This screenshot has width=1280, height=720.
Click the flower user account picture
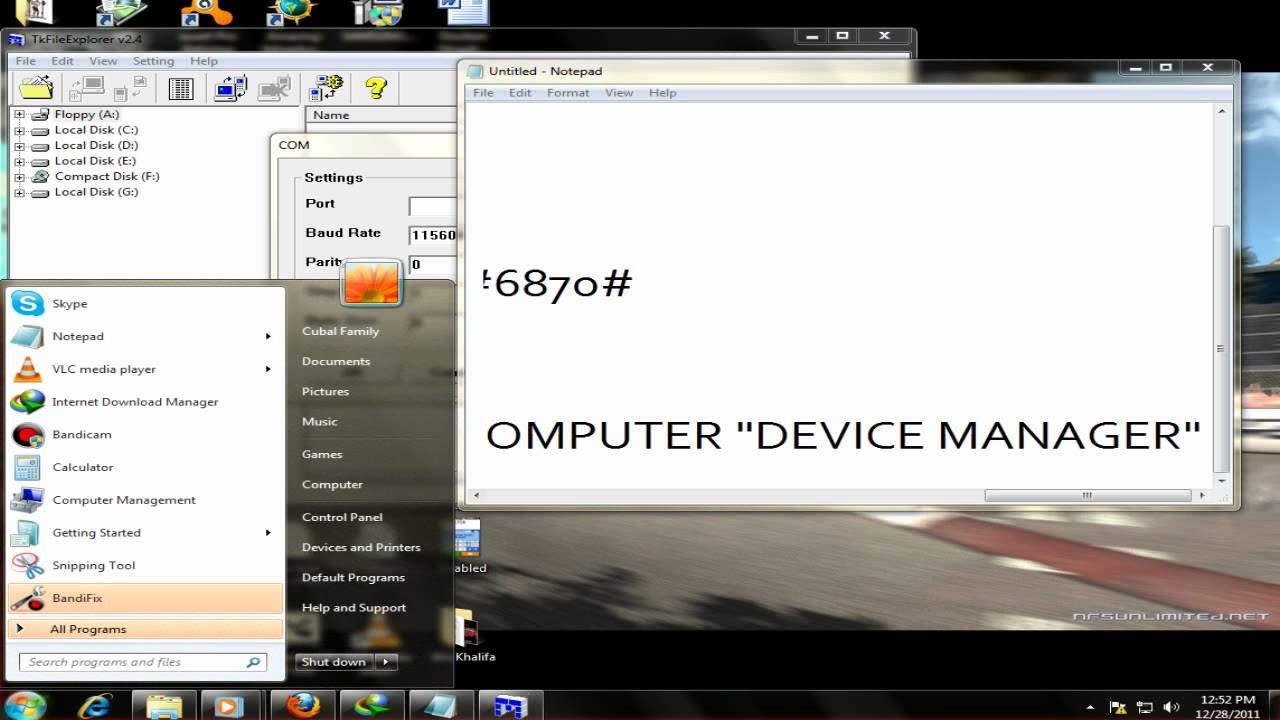tap(371, 281)
